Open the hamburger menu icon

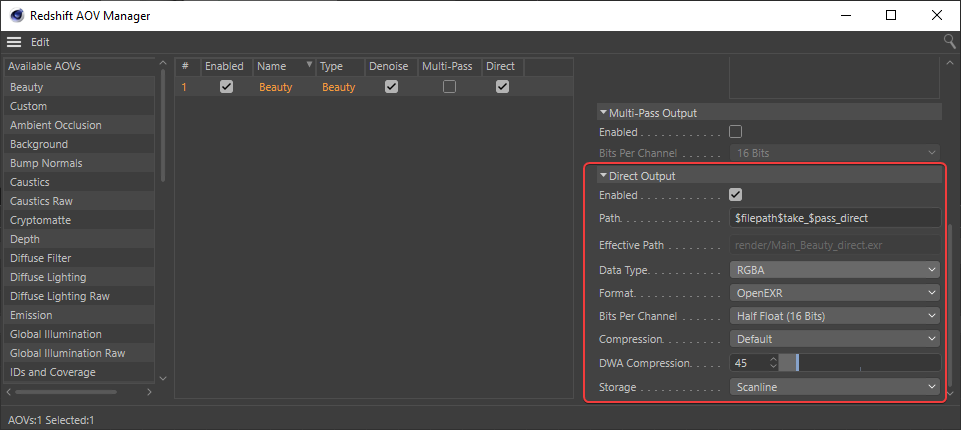pyautogui.click(x=14, y=42)
